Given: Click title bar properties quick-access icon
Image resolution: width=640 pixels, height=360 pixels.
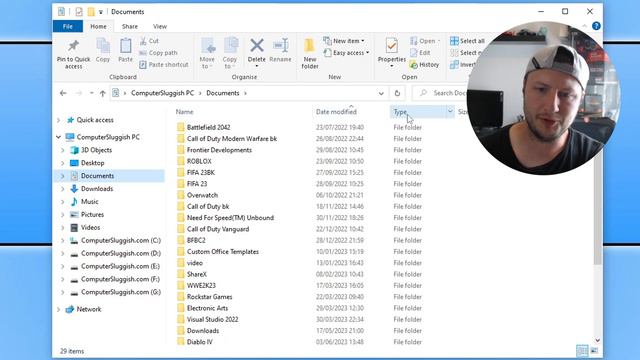Looking at the screenshot, I should tap(79, 12).
